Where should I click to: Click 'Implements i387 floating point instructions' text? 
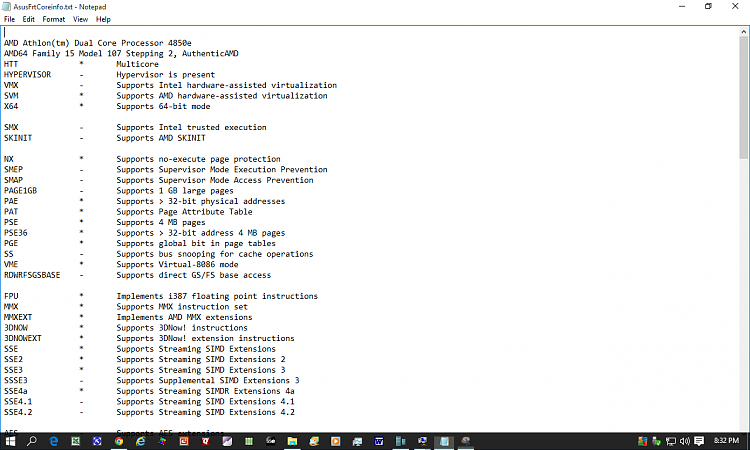pyautogui.click(x=217, y=296)
